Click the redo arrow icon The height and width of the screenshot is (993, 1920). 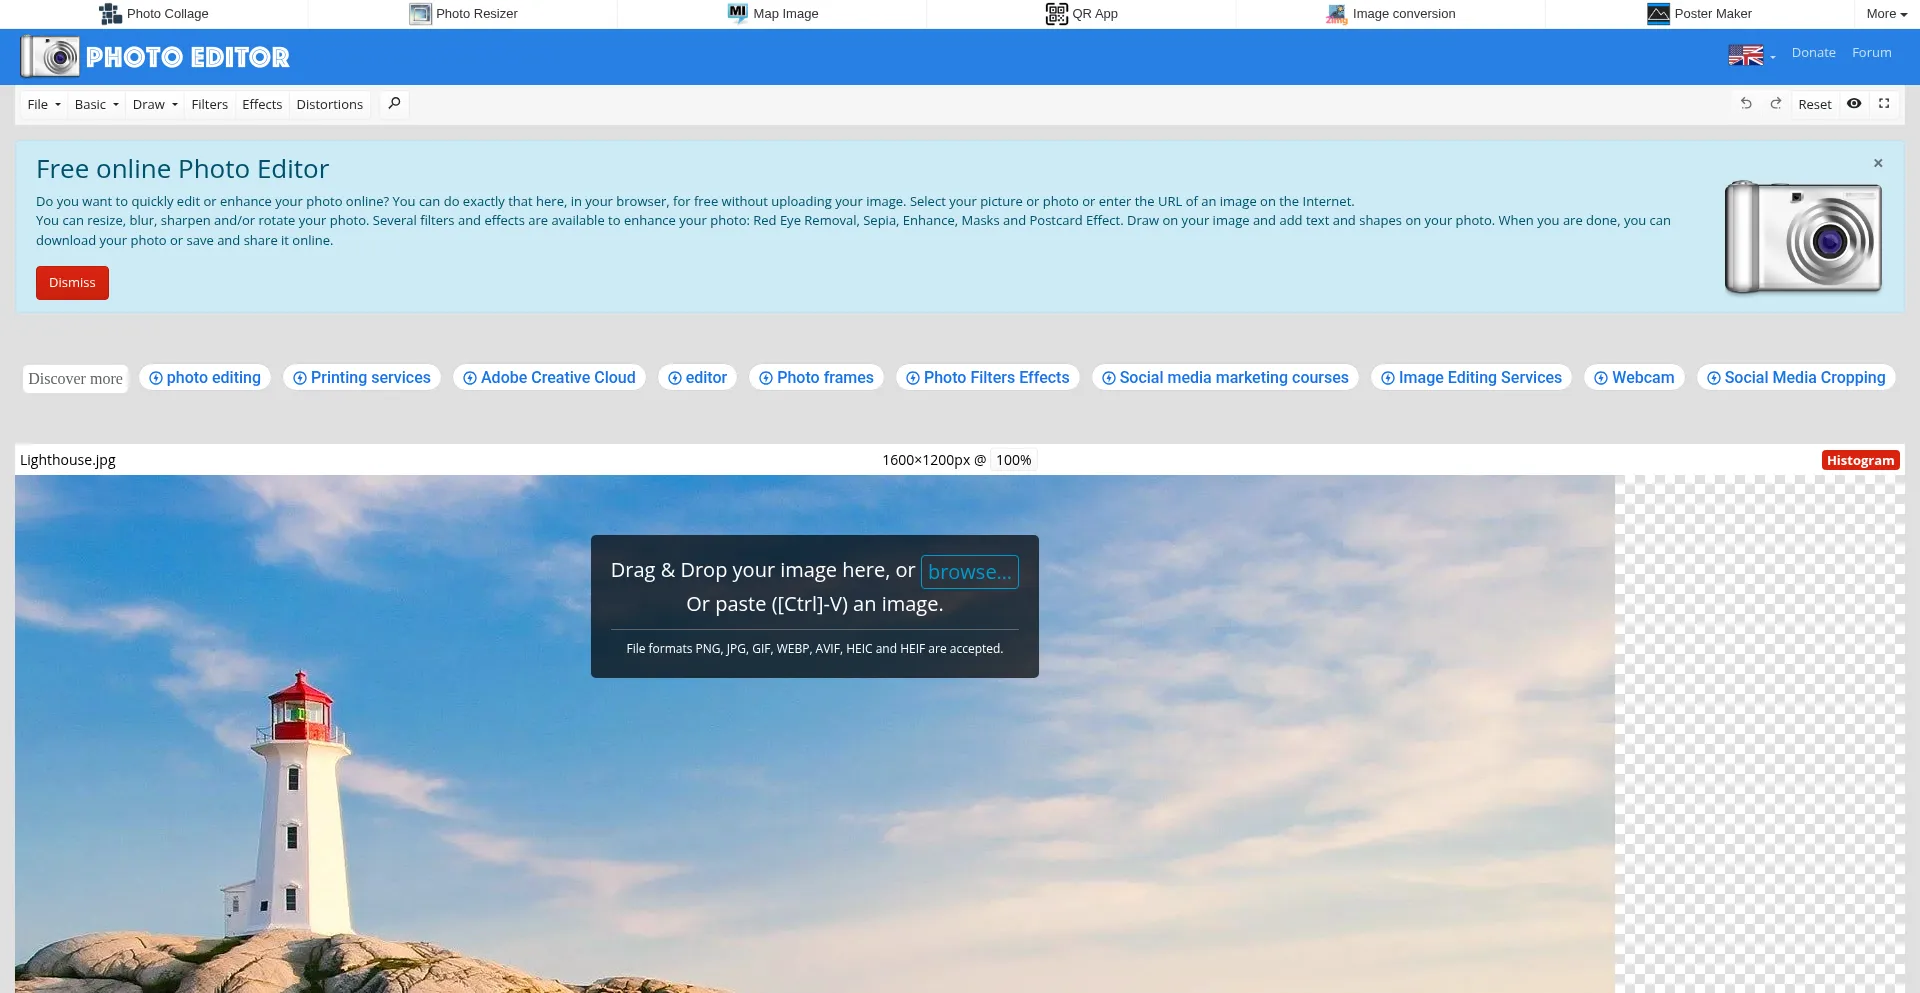point(1776,104)
